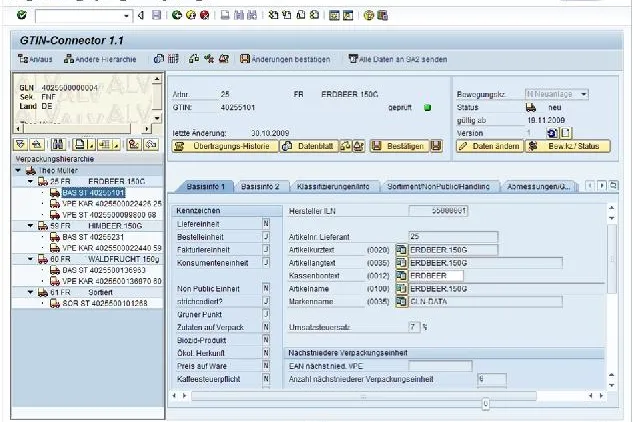Go to first page icon
Image resolution: width=633 pixels, height=422 pixels.
[x=273, y=15]
